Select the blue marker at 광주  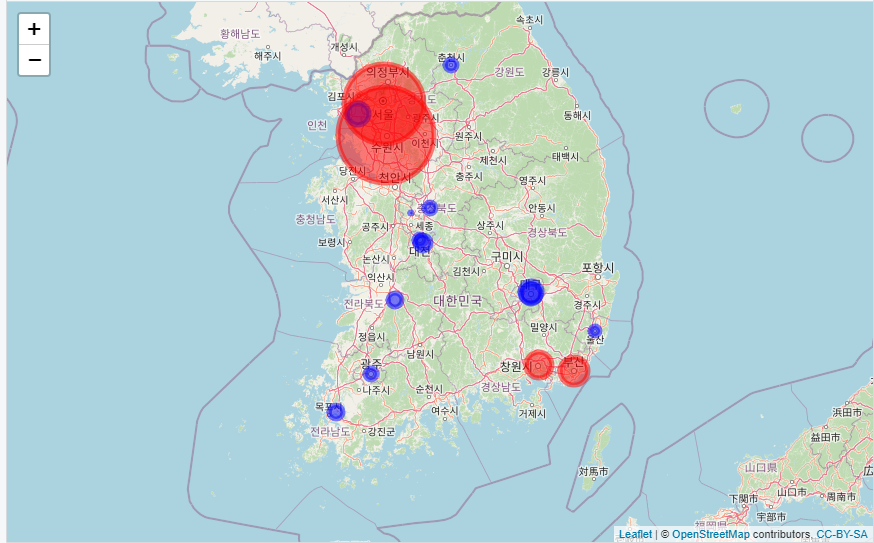click(x=371, y=374)
